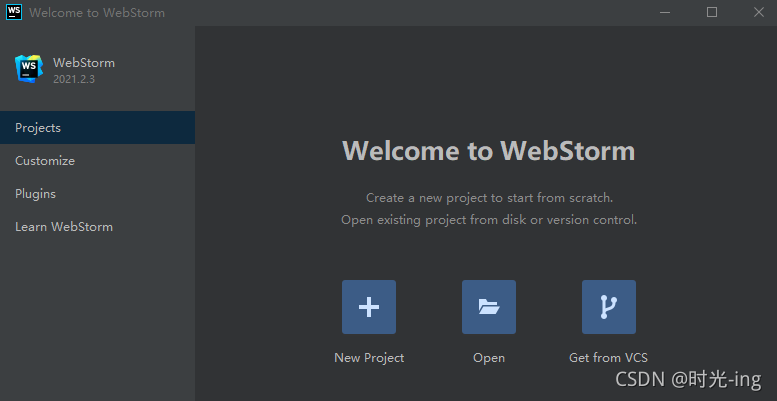Open the Customize section
This screenshot has height=401, width=777.
(x=97, y=161)
